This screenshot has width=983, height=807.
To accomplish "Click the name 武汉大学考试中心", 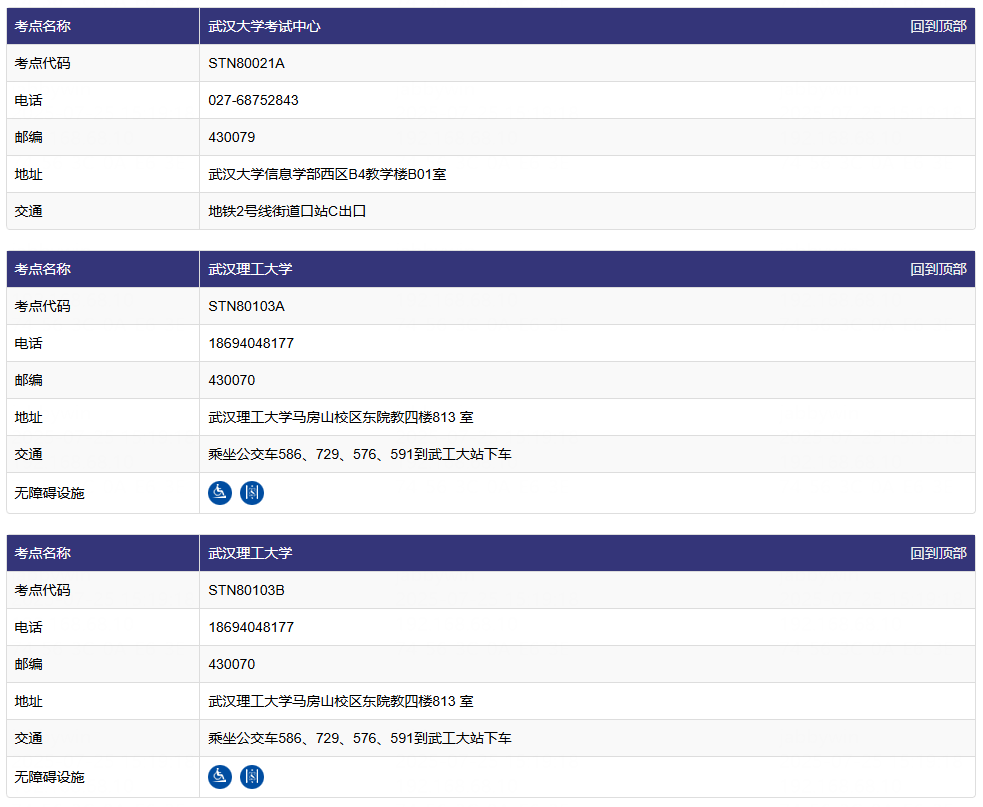I will point(265,26).
